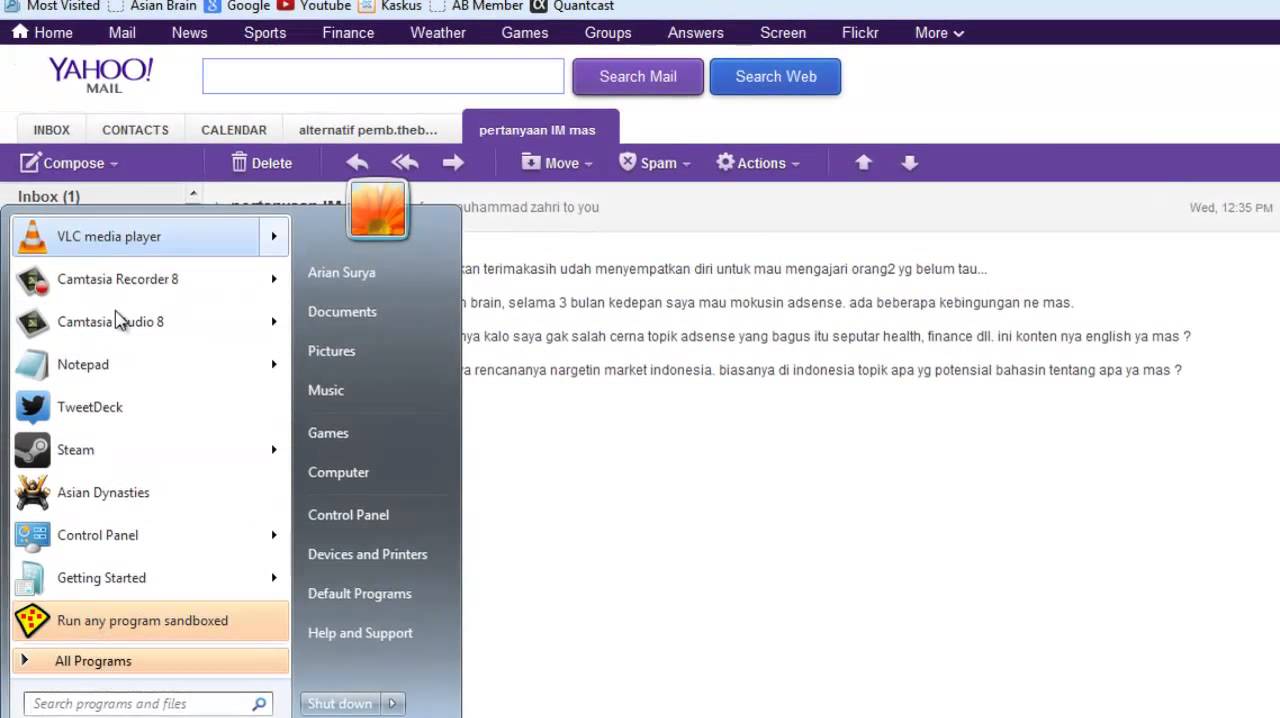Open Weather in Yahoo navigation bar
This screenshot has height=718, width=1280.
click(x=438, y=33)
